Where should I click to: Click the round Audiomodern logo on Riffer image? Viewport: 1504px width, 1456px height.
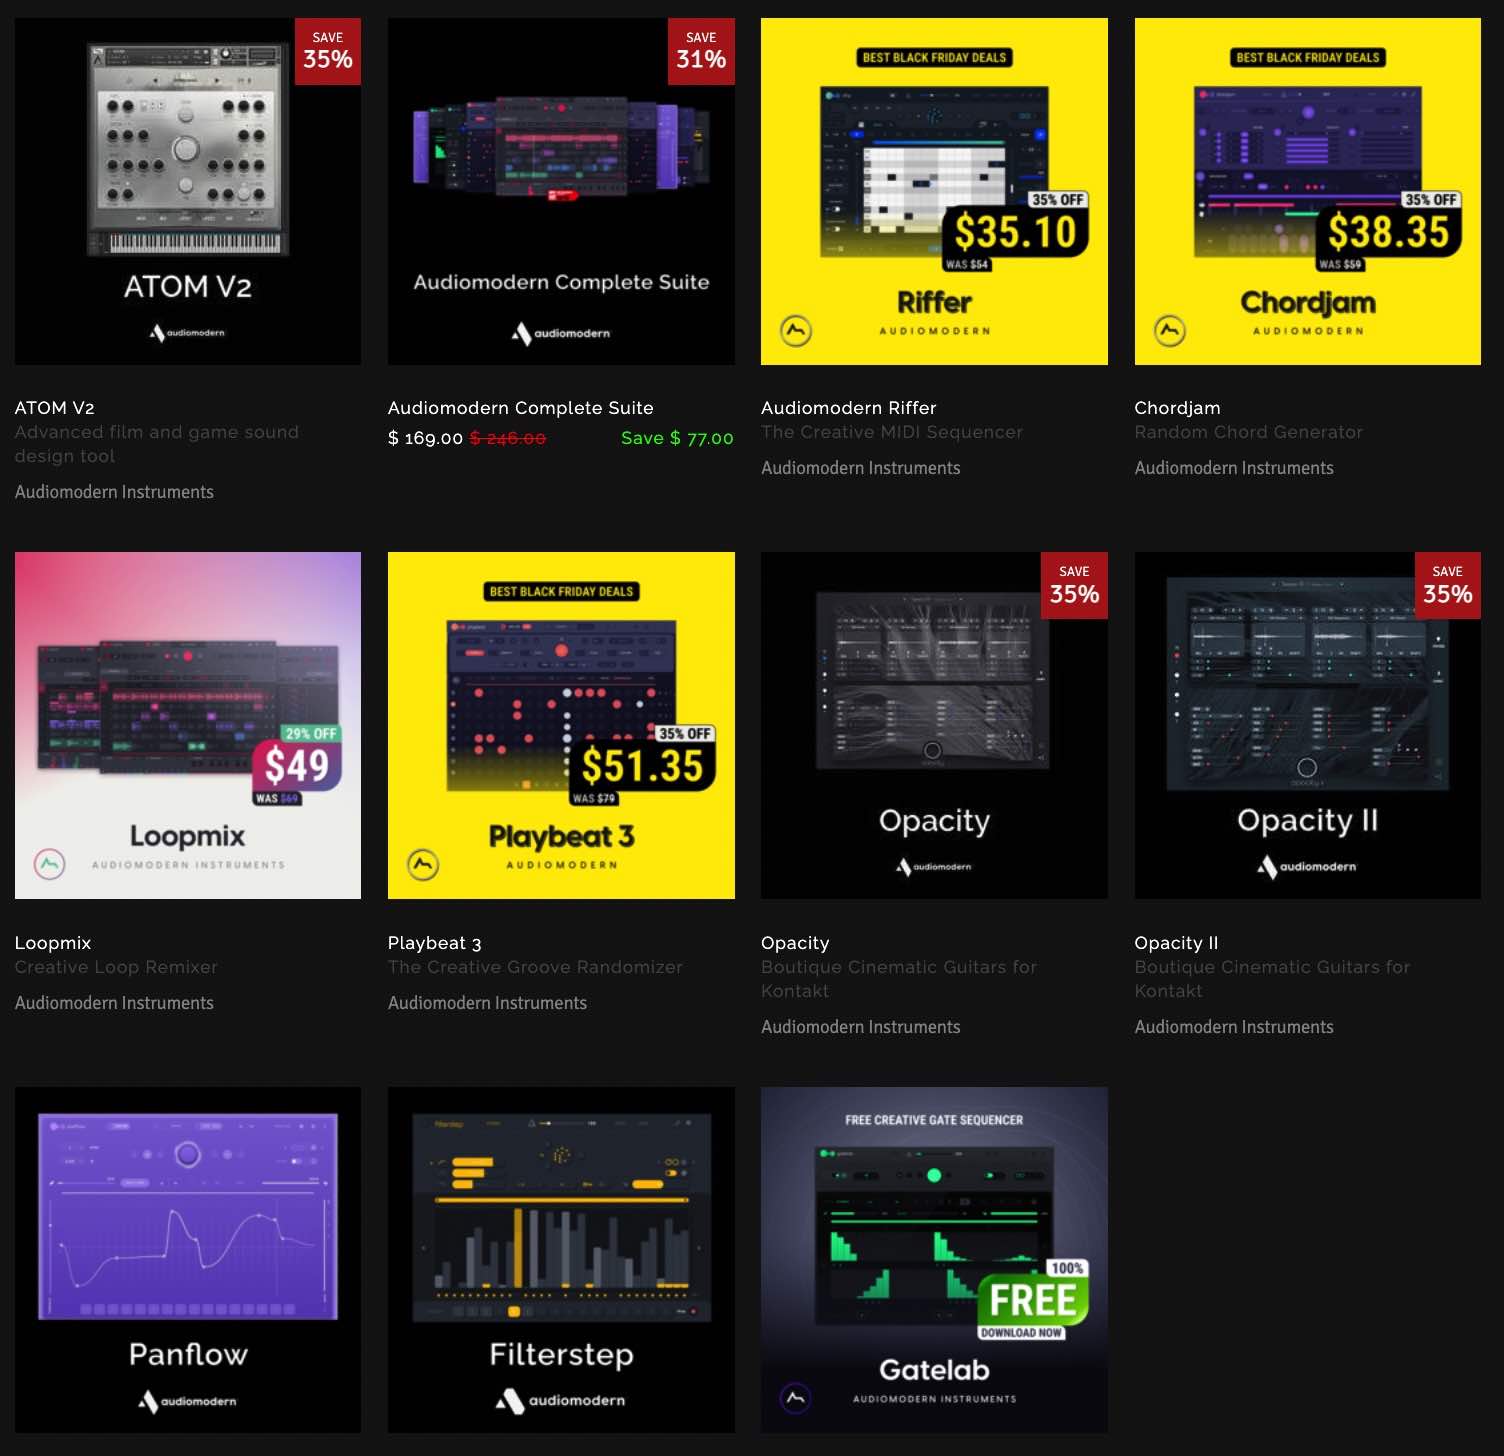[796, 330]
